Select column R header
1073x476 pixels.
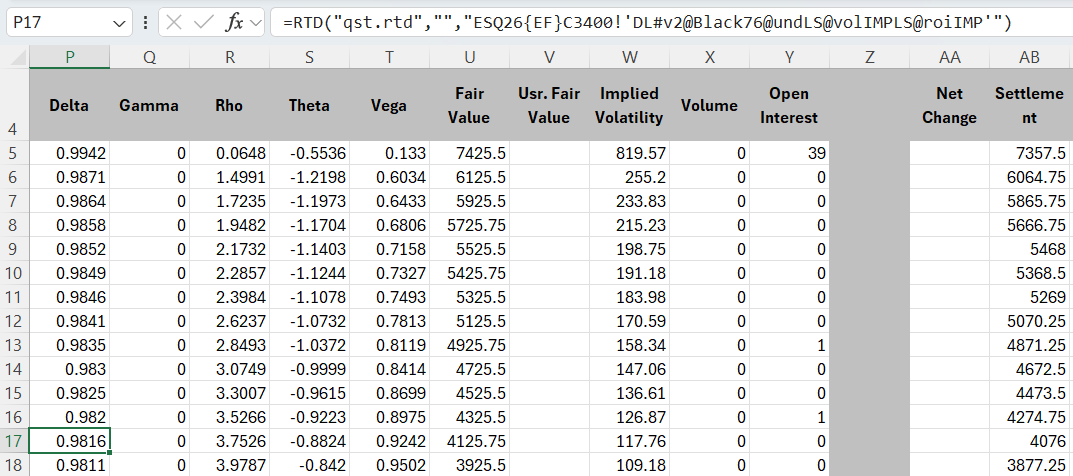tap(229, 57)
